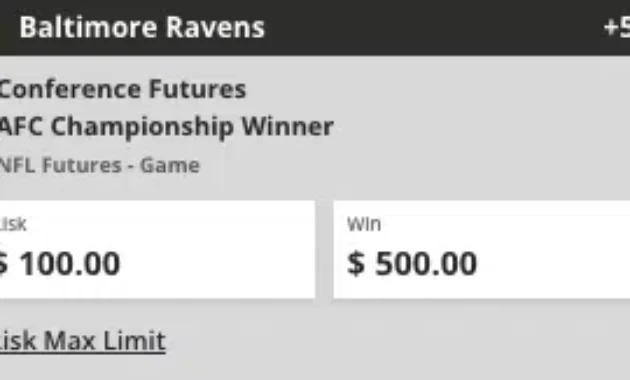Click the word Futures in Conference Futures
The height and width of the screenshot is (380, 630).
tap(197, 89)
